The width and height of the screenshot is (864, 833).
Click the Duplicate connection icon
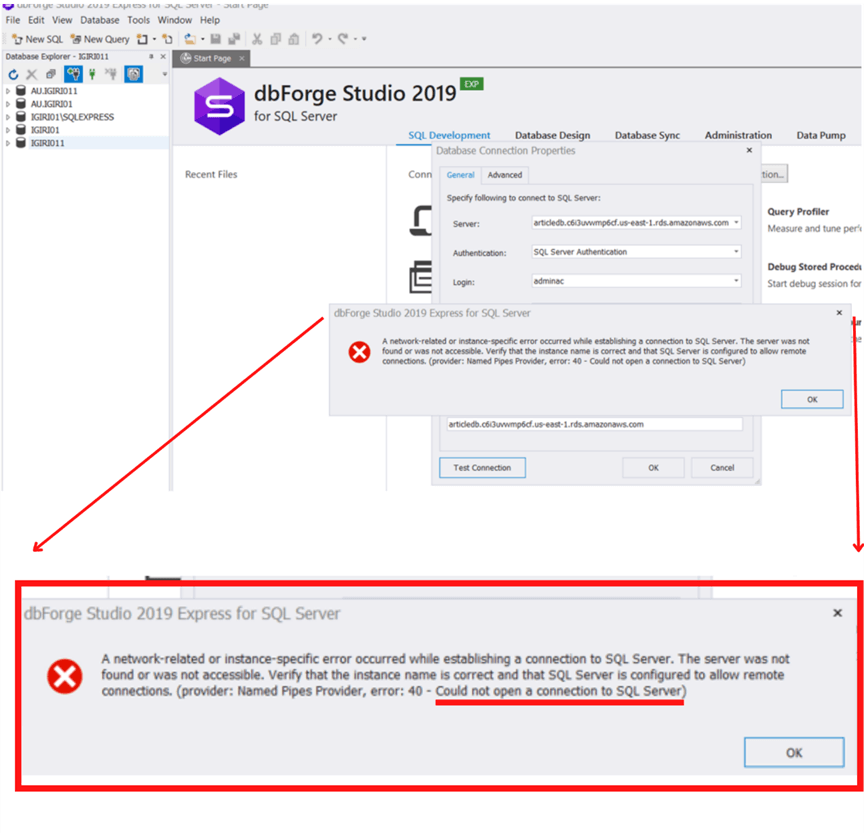coord(51,74)
